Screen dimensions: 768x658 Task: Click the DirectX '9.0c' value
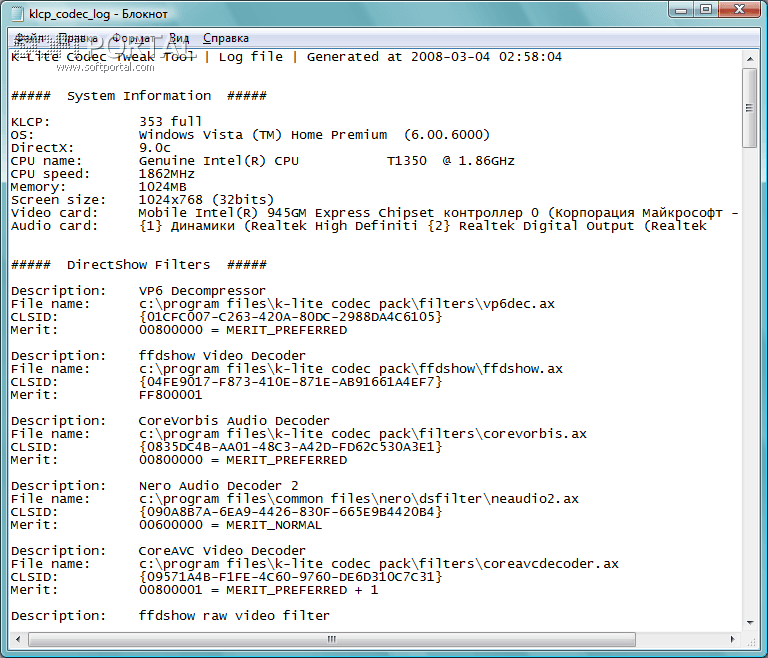click(x=155, y=148)
